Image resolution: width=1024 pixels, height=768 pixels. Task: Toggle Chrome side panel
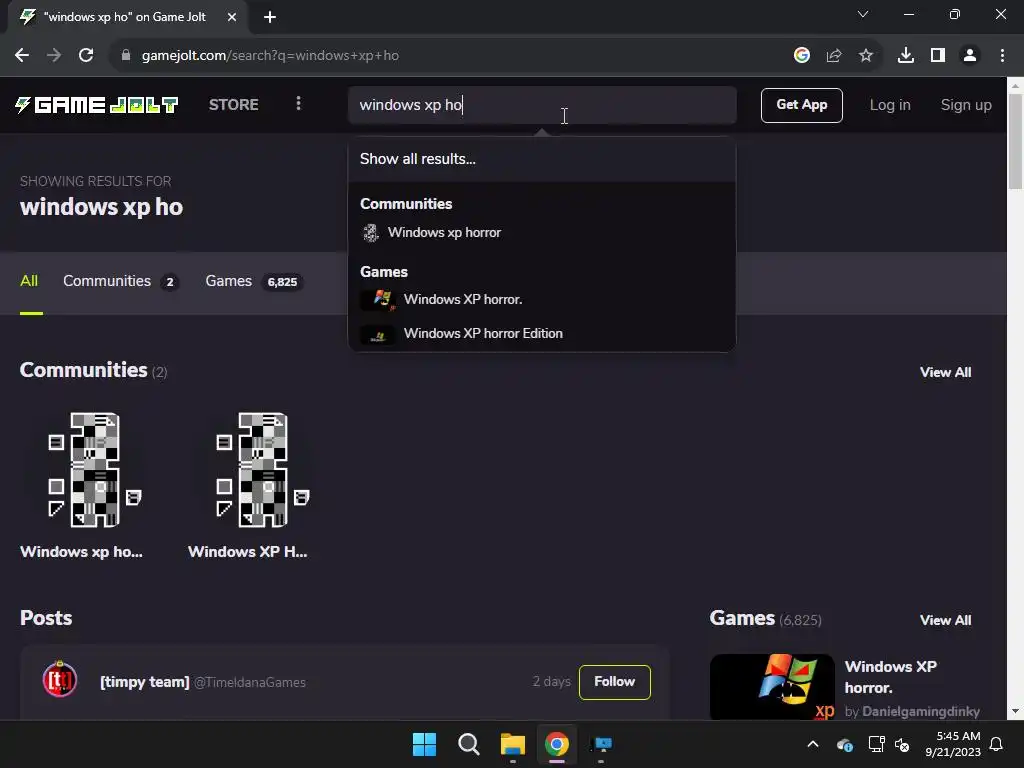938,56
